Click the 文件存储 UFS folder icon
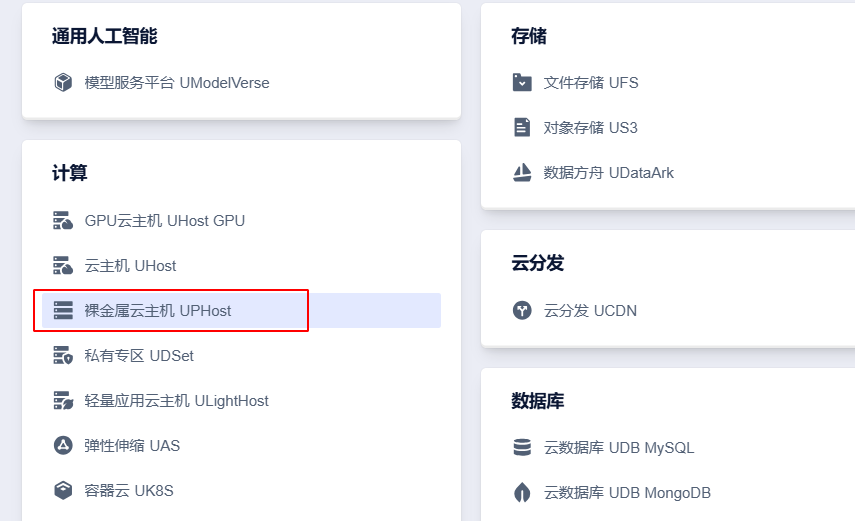 [522, 82]
